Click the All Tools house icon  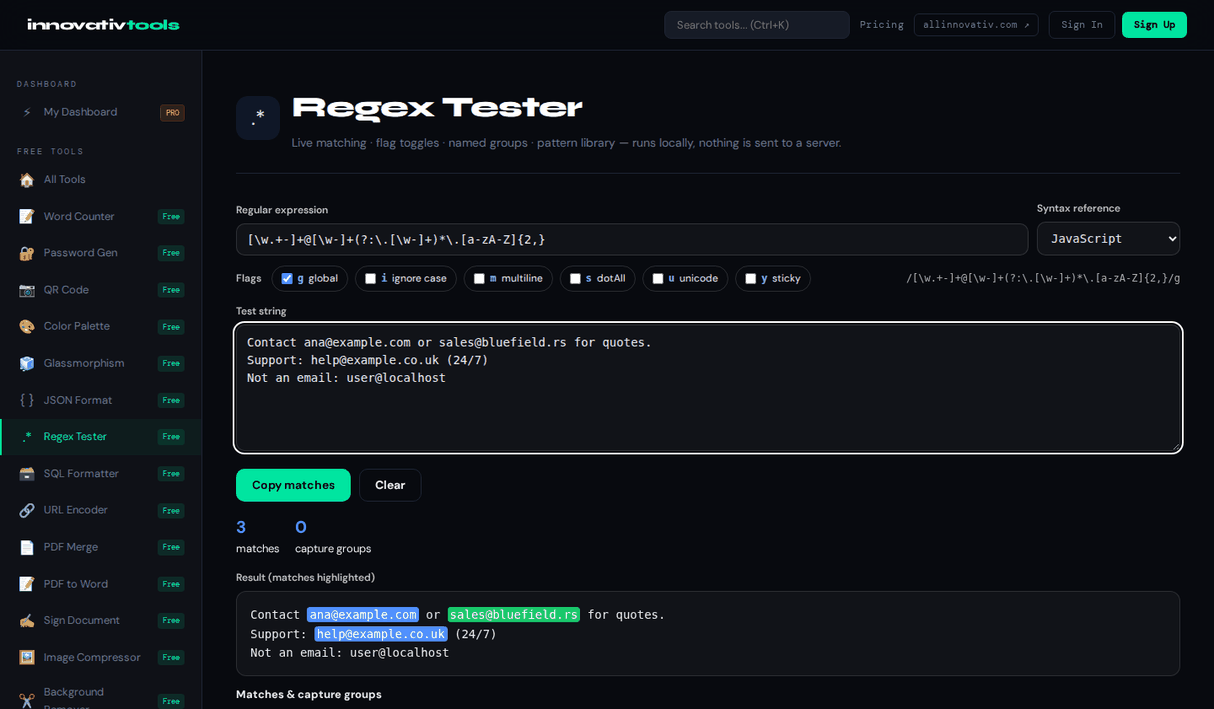click(27, 180)
